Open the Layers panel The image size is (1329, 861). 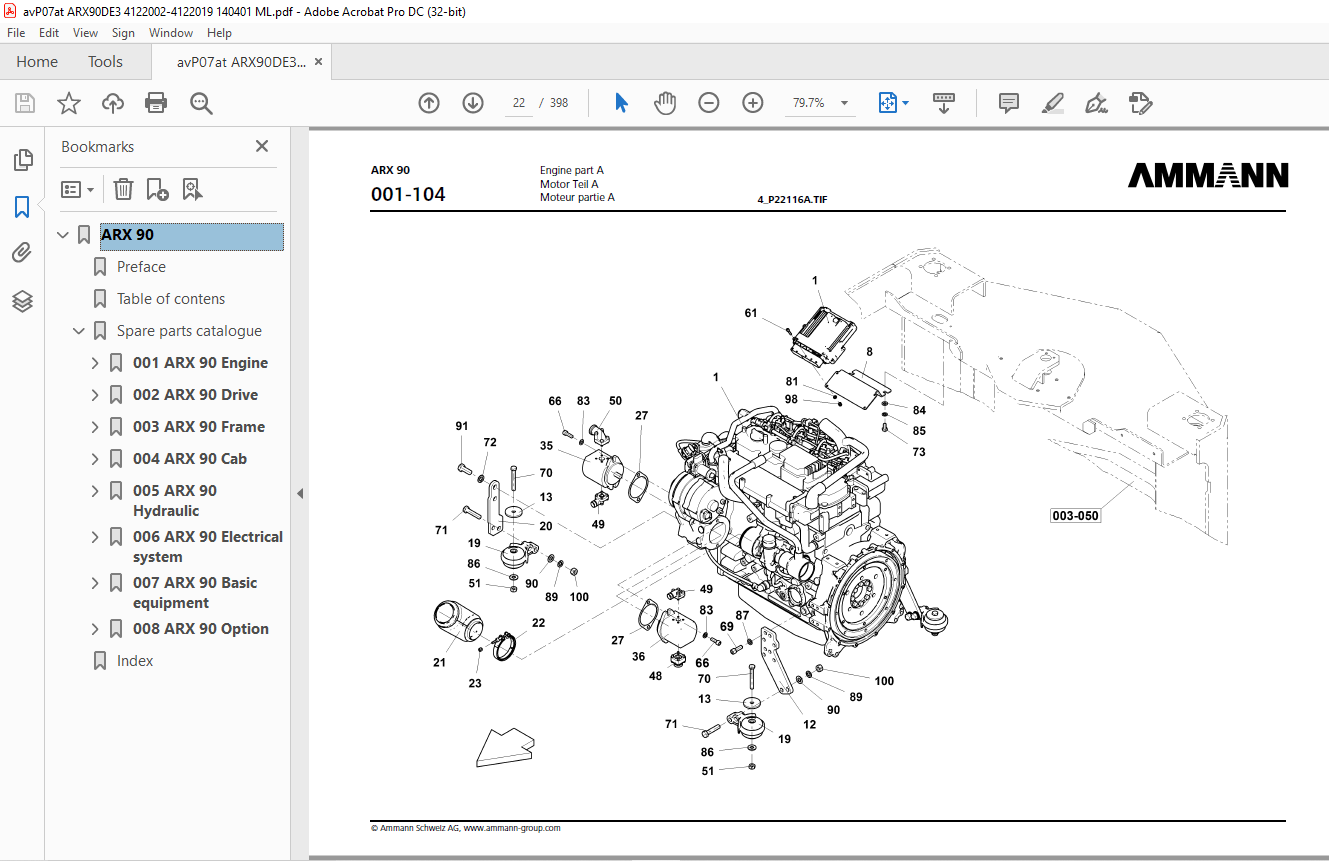[22, 300]
